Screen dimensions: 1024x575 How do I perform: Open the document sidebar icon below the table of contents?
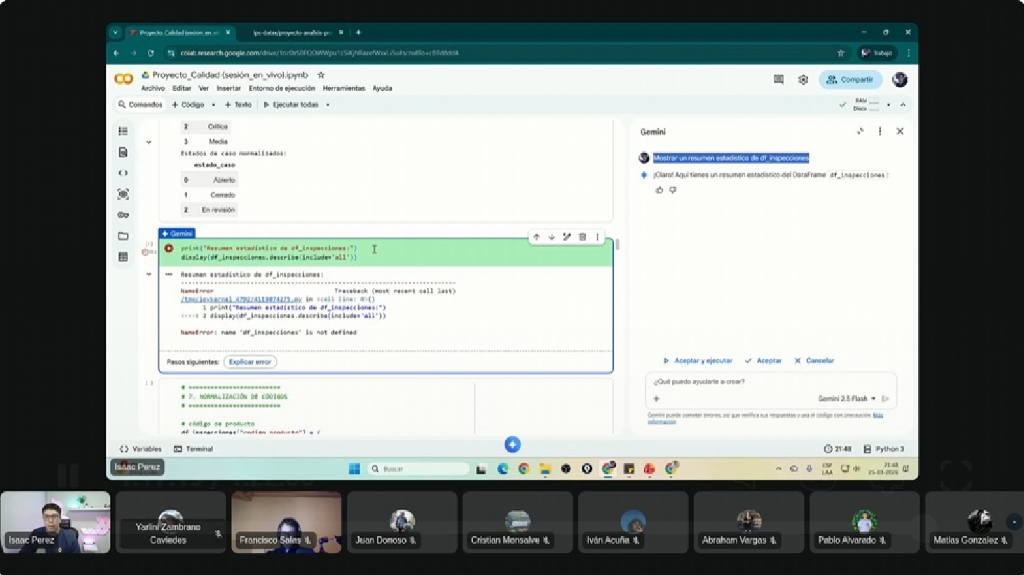[x=123, y=152]
